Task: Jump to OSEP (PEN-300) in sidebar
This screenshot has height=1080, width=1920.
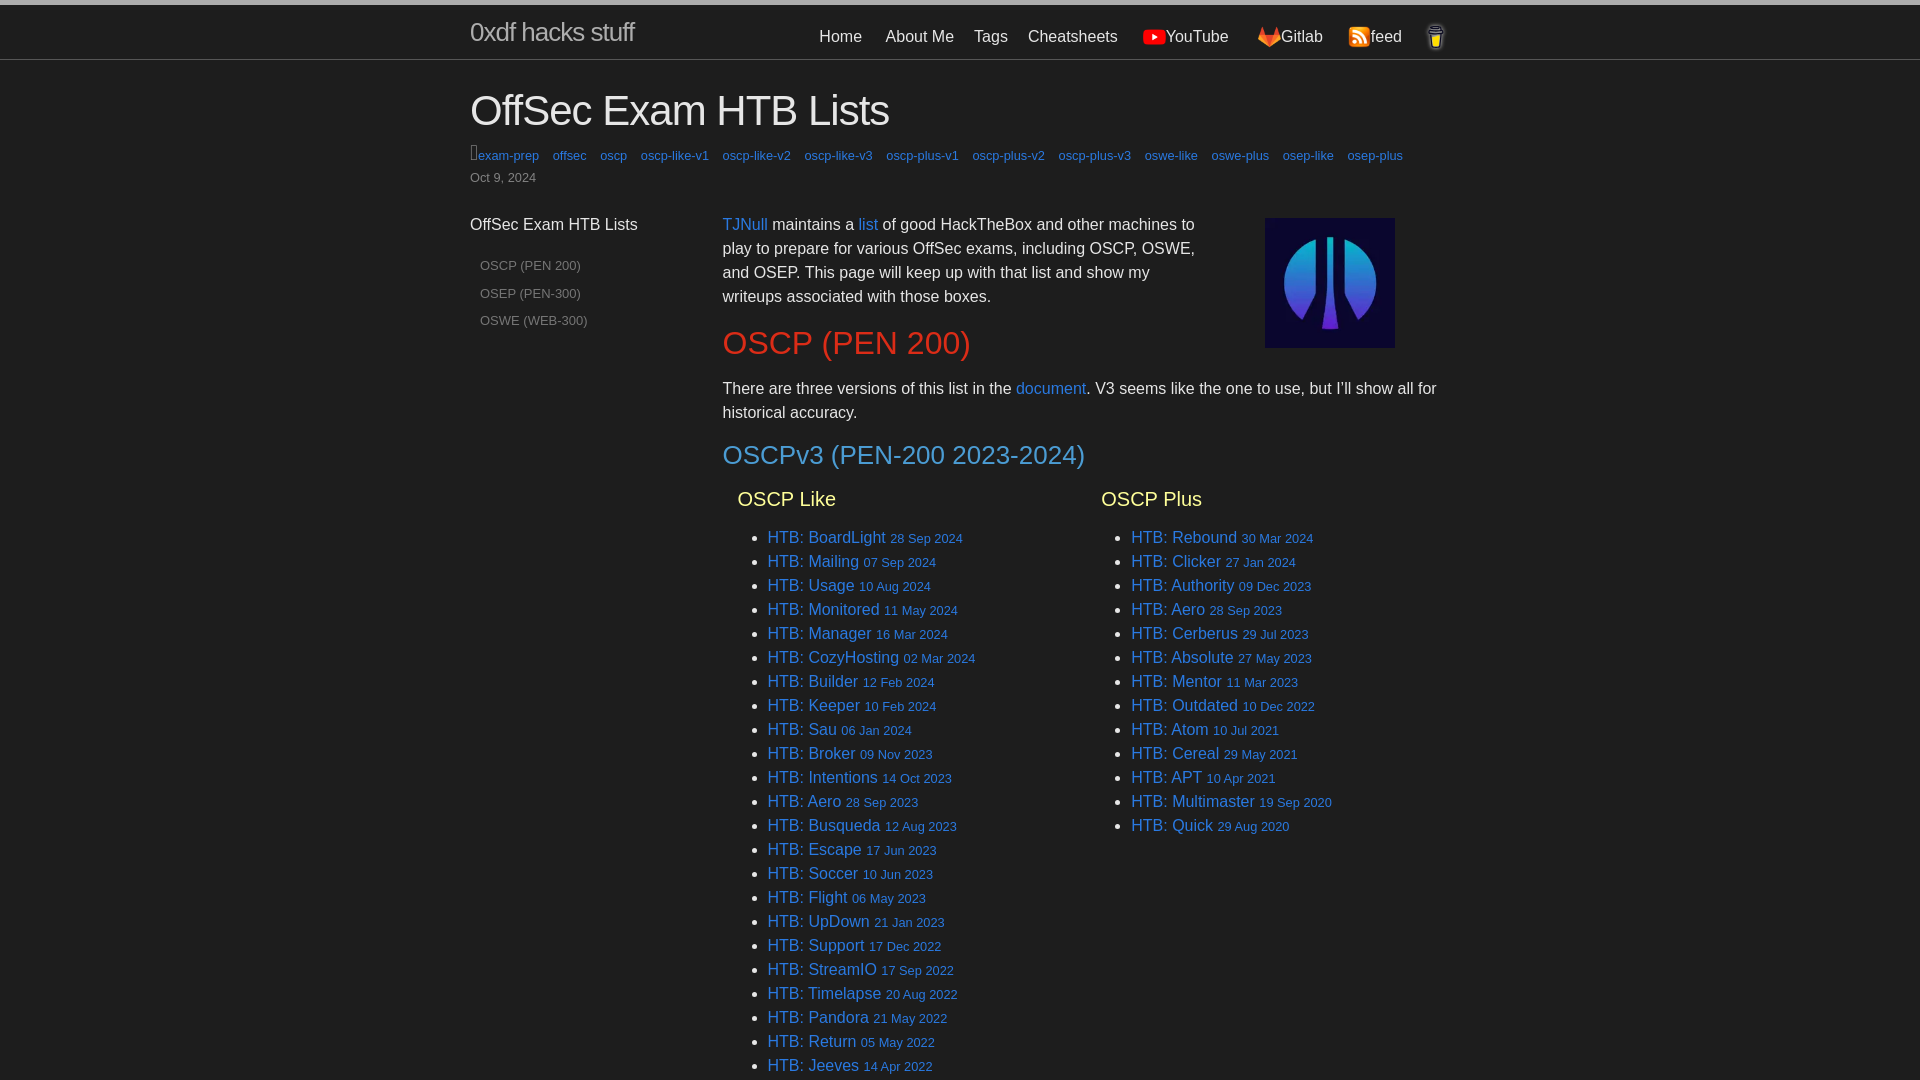Action: (530, 294)
